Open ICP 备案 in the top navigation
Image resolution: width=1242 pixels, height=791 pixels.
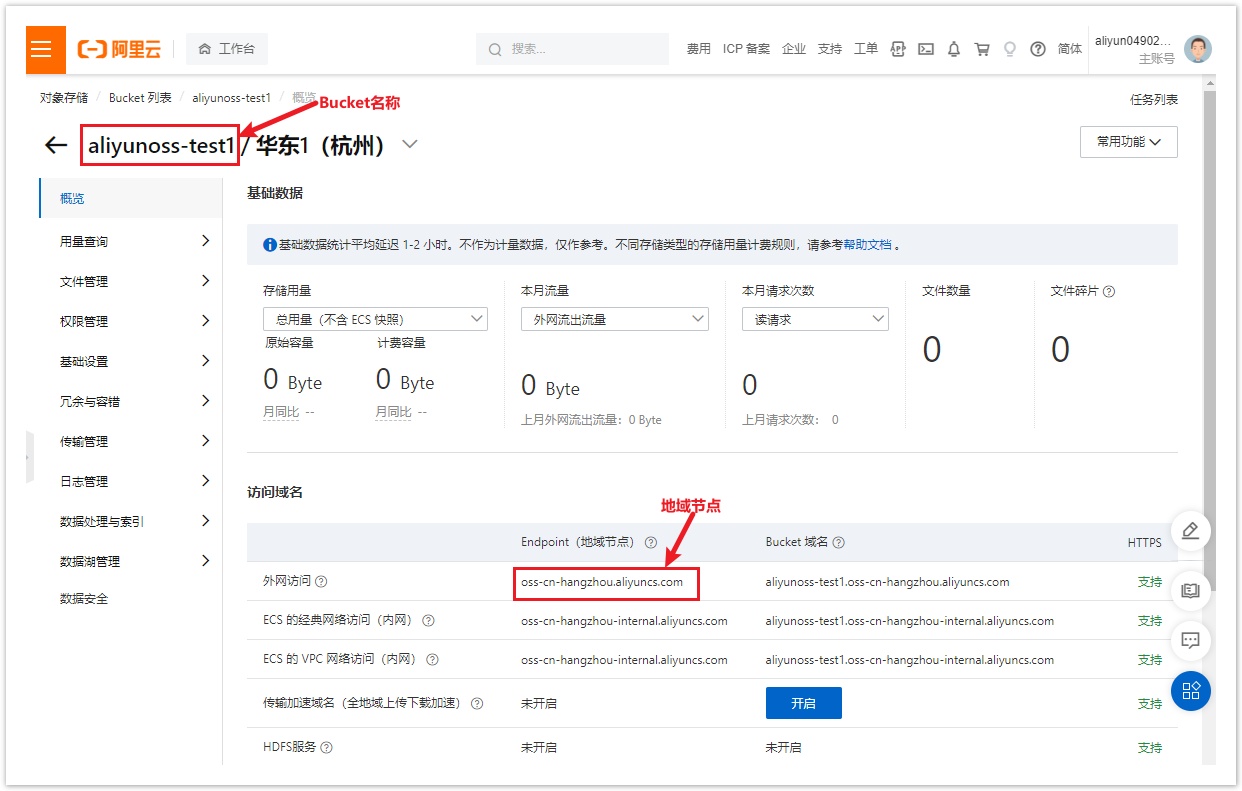(x=747, y=49)
